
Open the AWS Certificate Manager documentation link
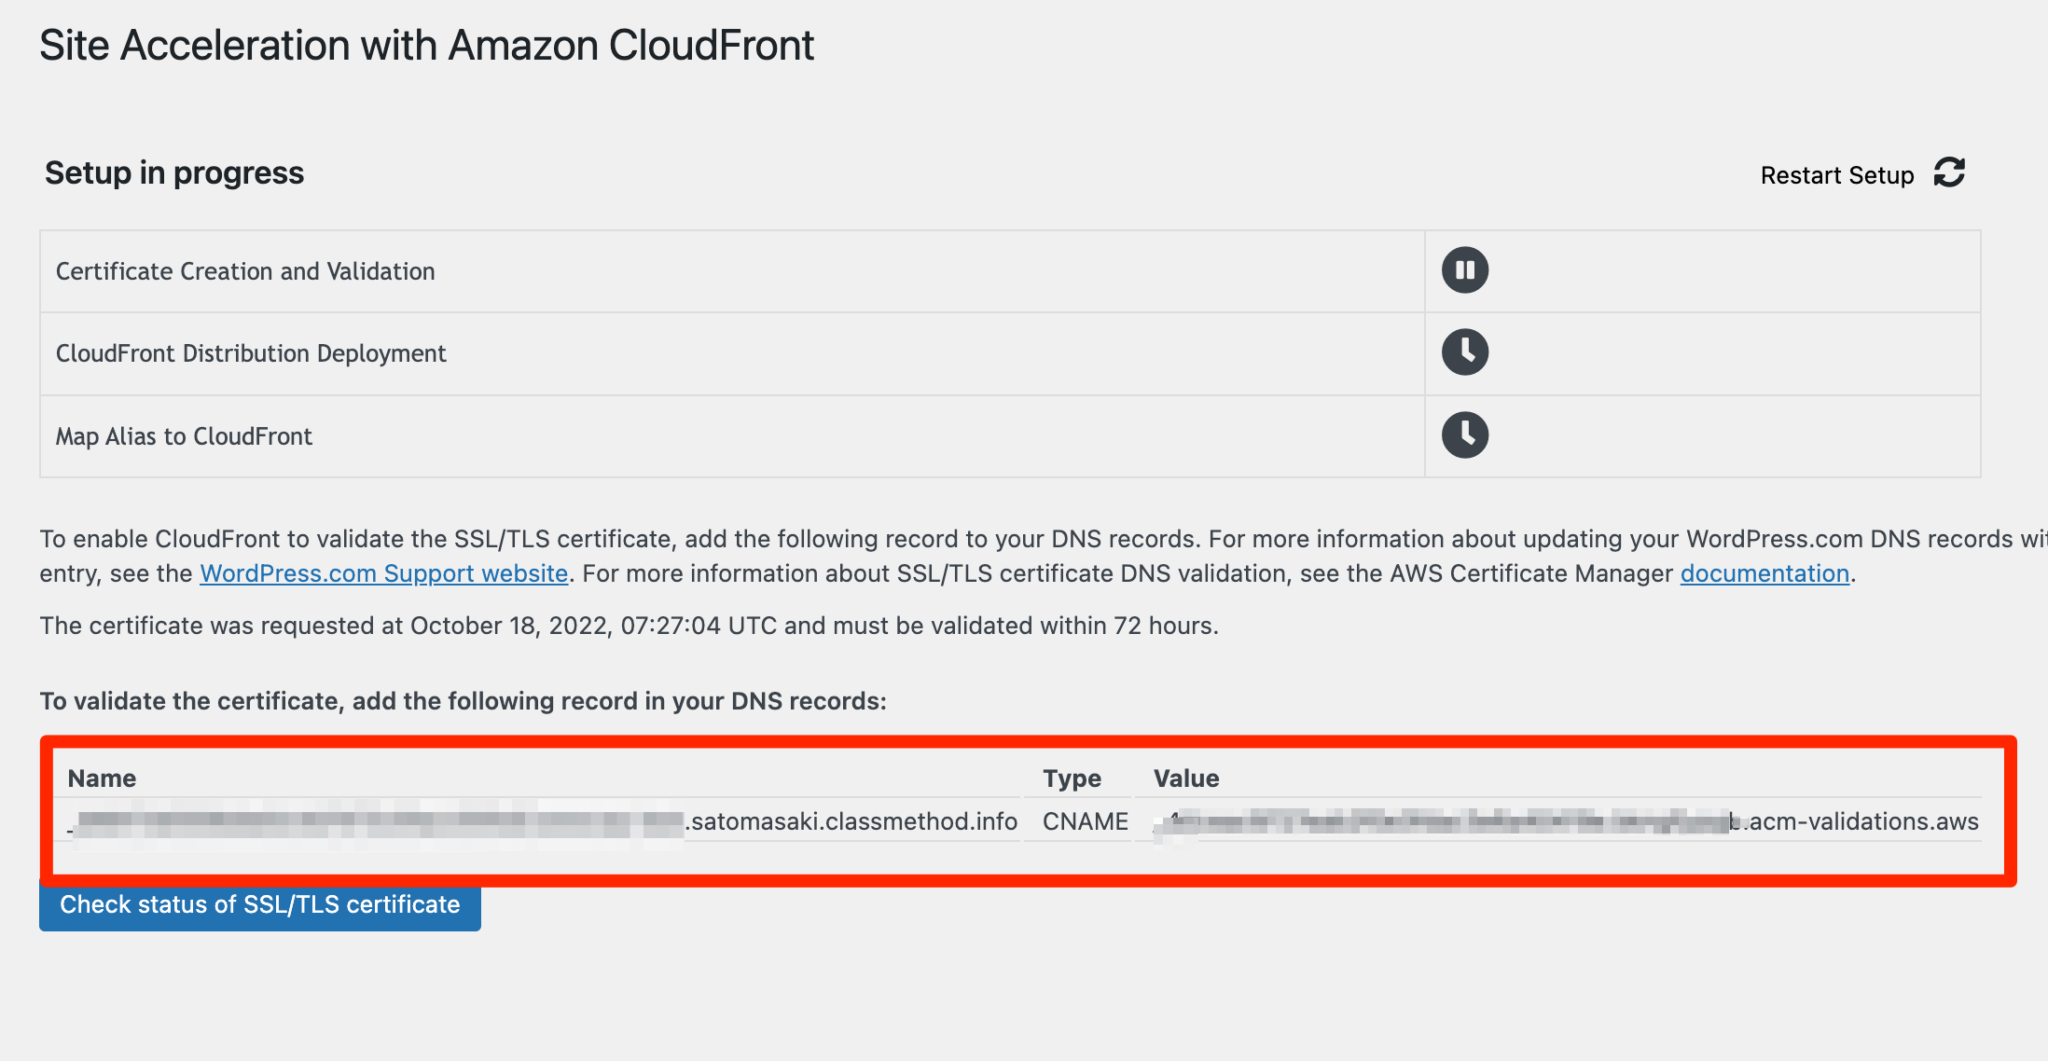1763,573
